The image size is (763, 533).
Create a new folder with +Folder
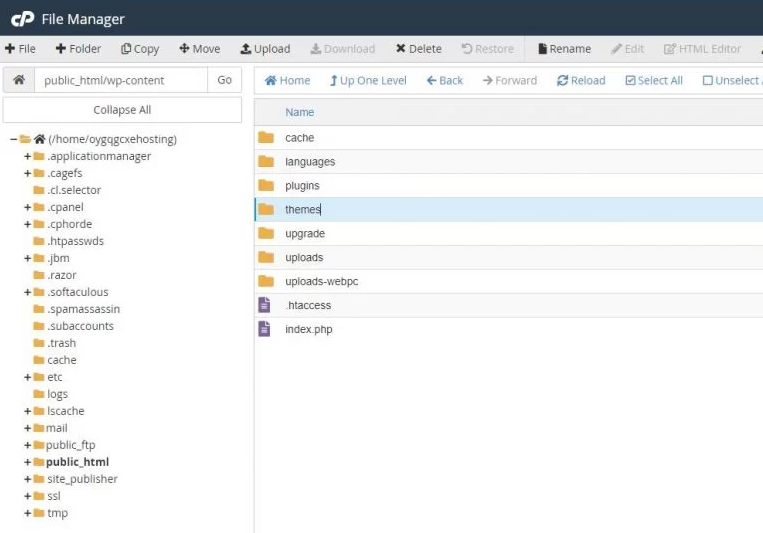click(78, 49)
